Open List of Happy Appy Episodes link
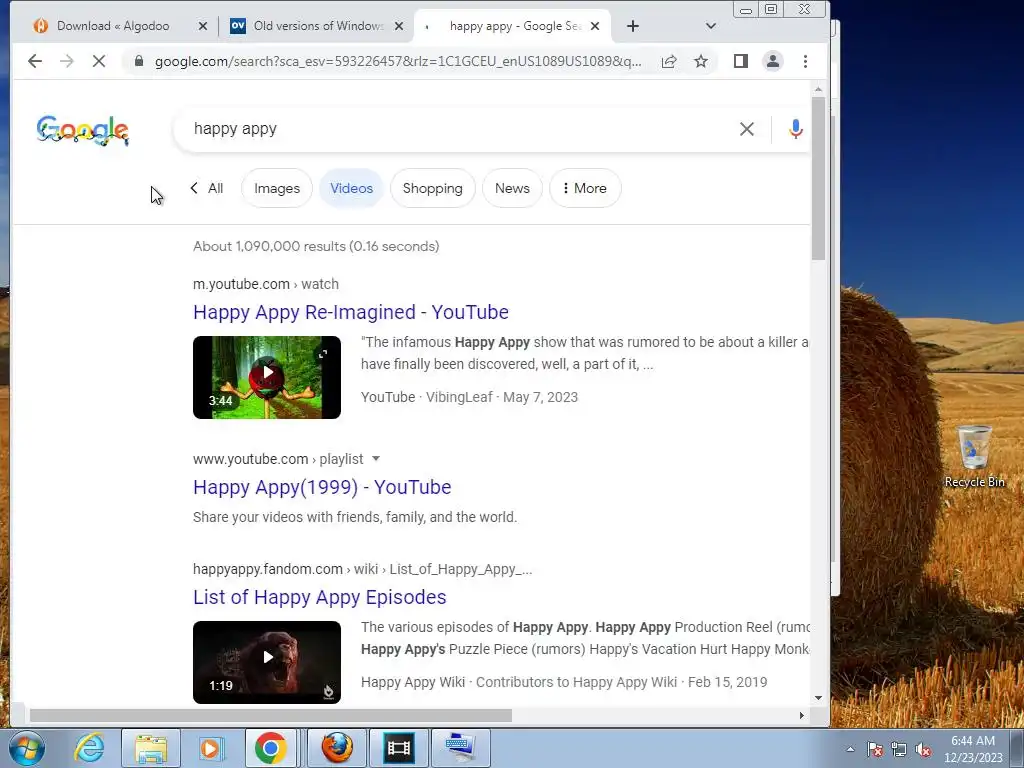Image resolution: width=1024 pixels, height=768 pixels. point(319,597)
